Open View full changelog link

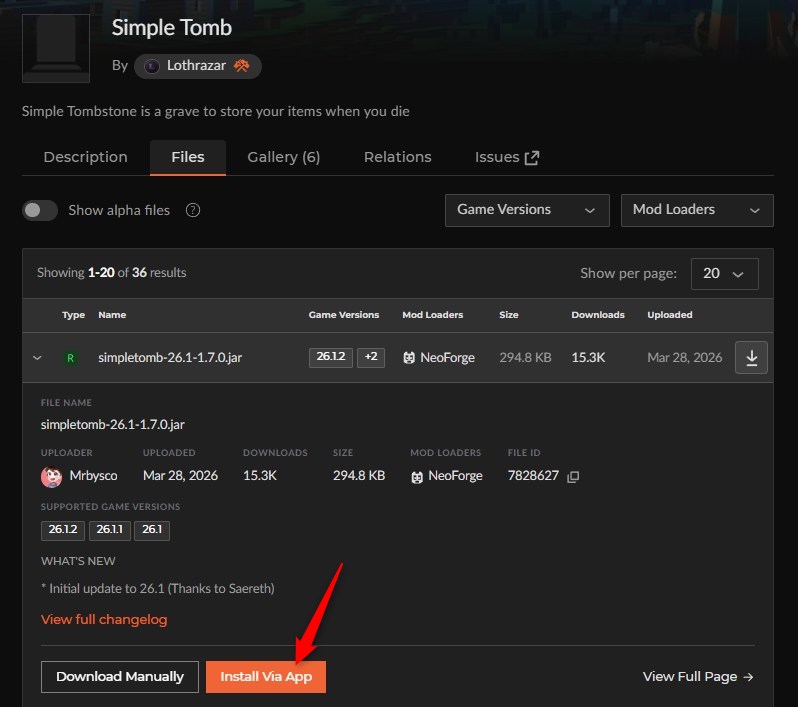coord(104,620)
